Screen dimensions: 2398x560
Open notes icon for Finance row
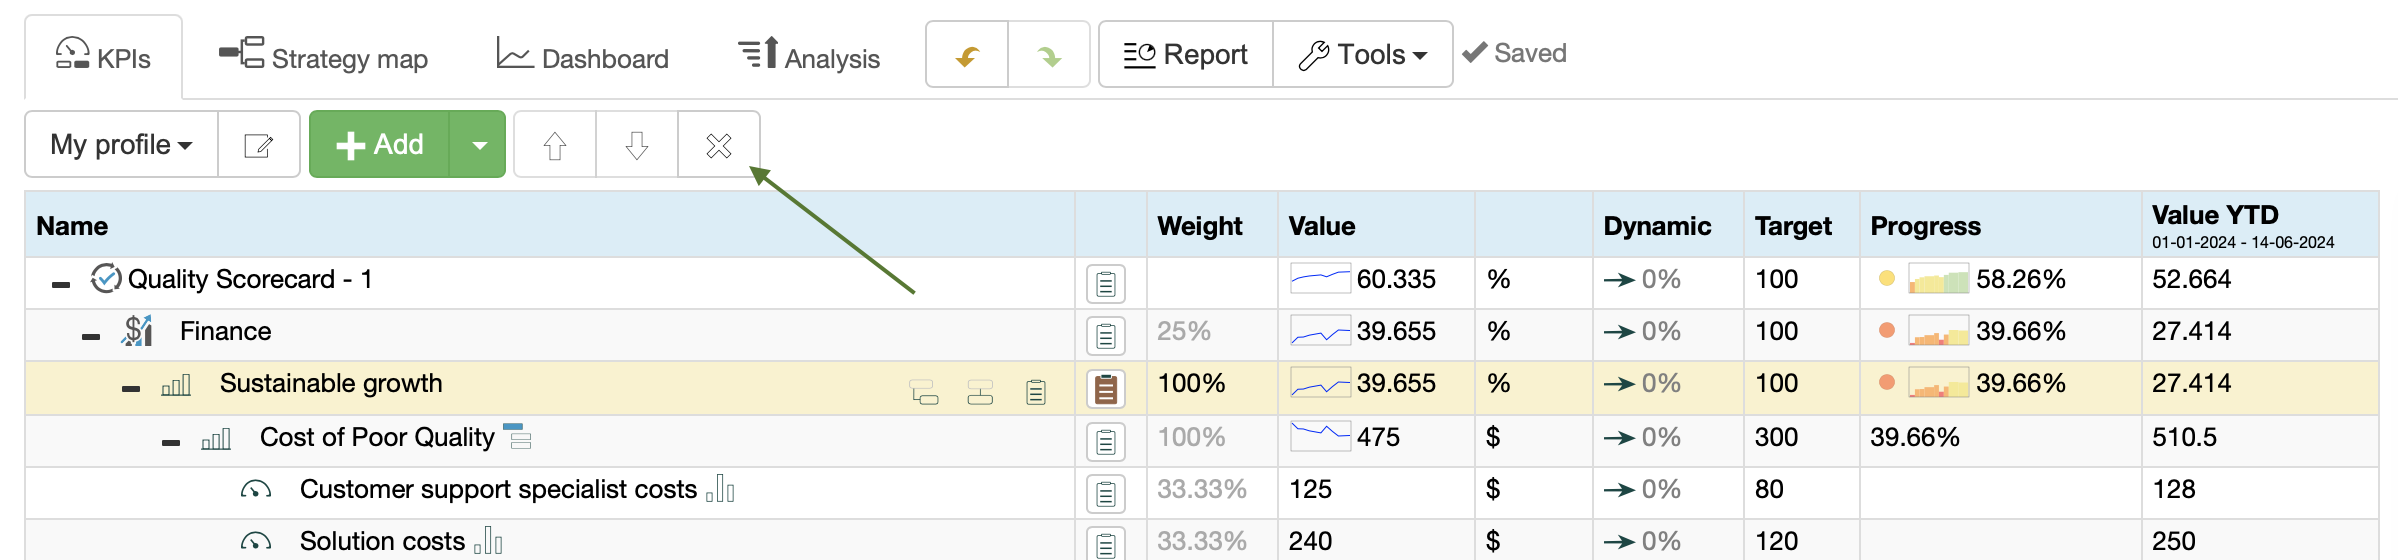point(1105,336)
